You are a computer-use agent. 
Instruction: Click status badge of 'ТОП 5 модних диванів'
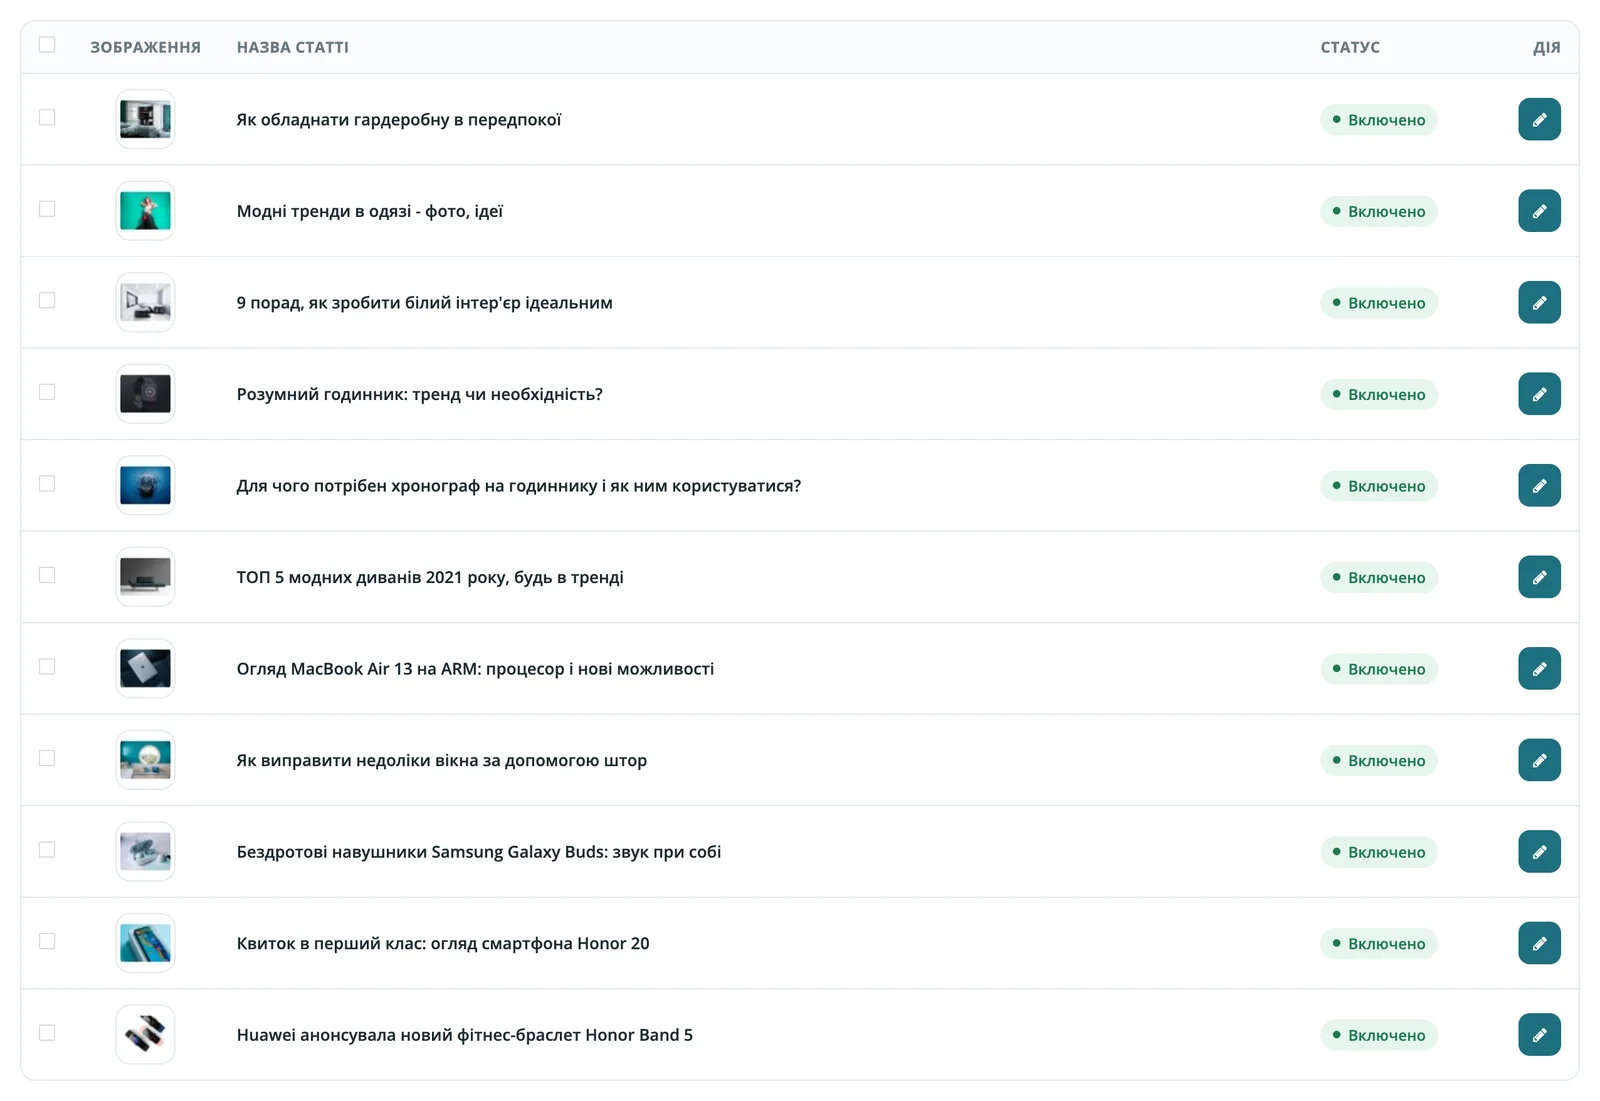click(x=1379, y=577)
